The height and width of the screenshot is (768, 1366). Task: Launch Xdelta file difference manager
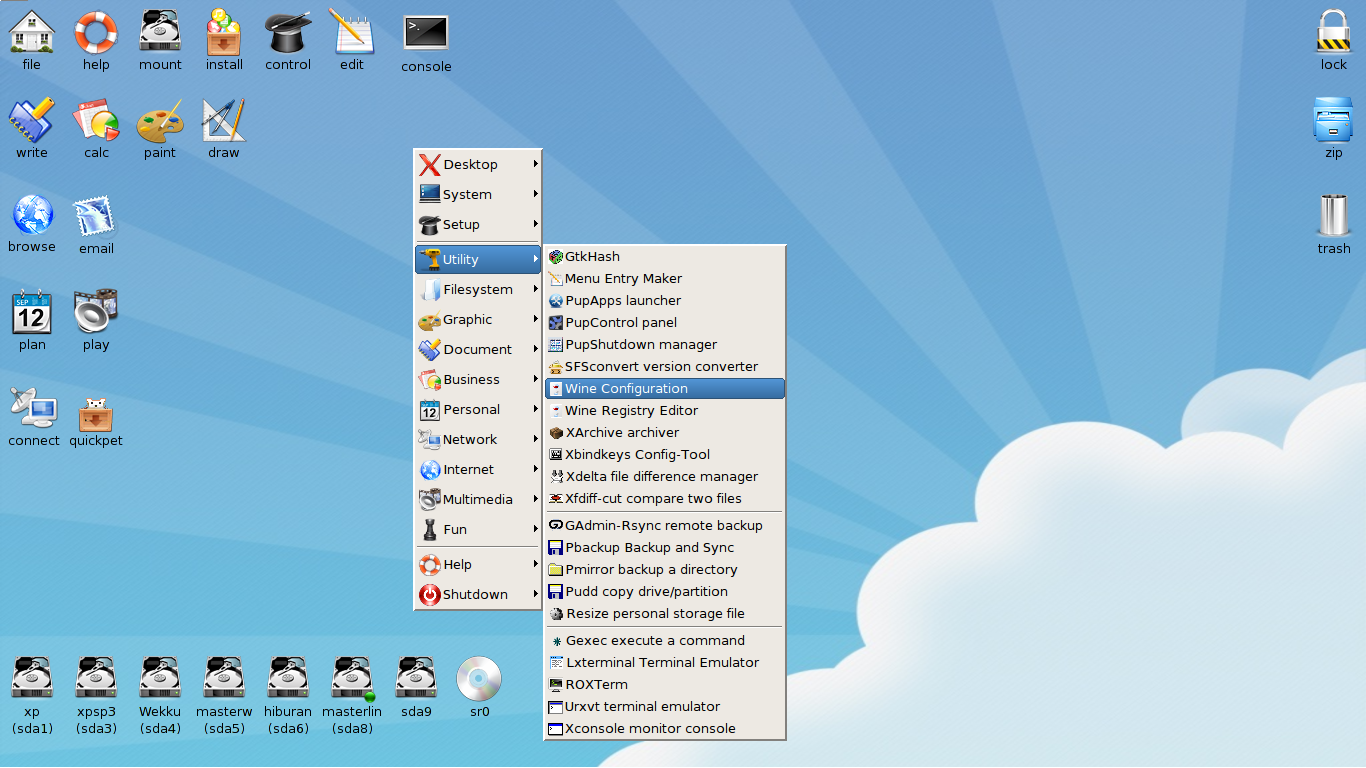tap(665, 477)
